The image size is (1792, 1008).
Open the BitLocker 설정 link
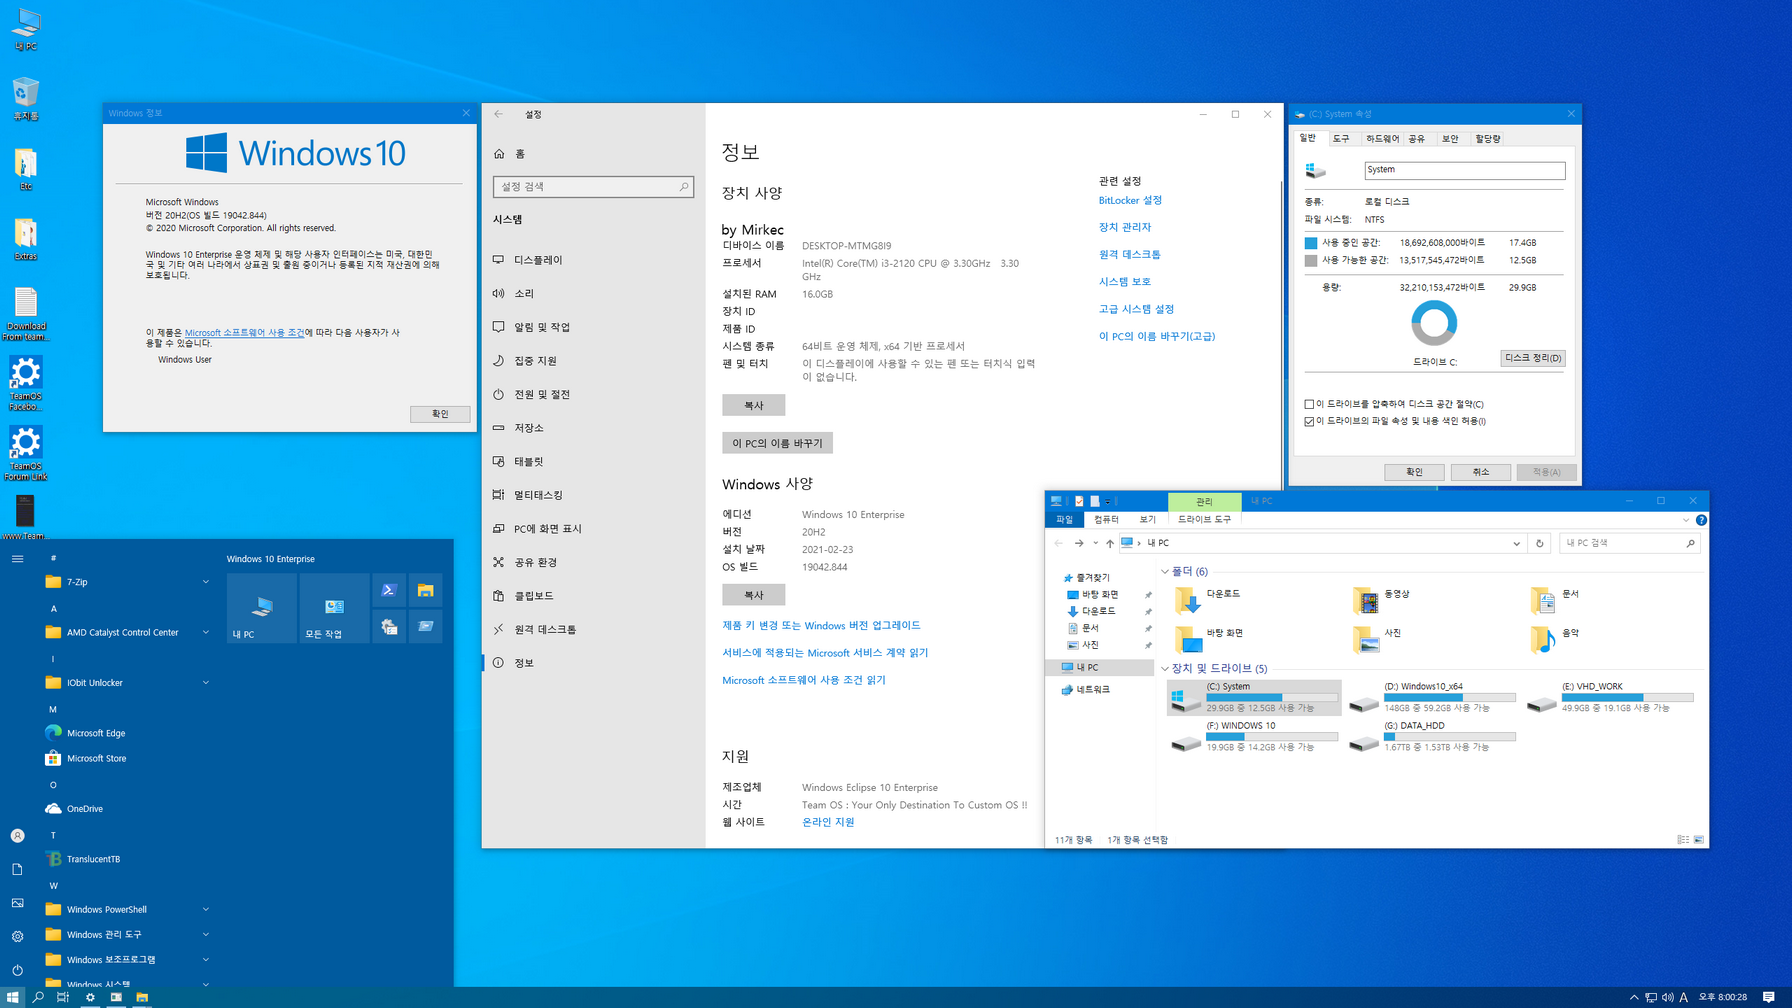tap(1130, 200)
